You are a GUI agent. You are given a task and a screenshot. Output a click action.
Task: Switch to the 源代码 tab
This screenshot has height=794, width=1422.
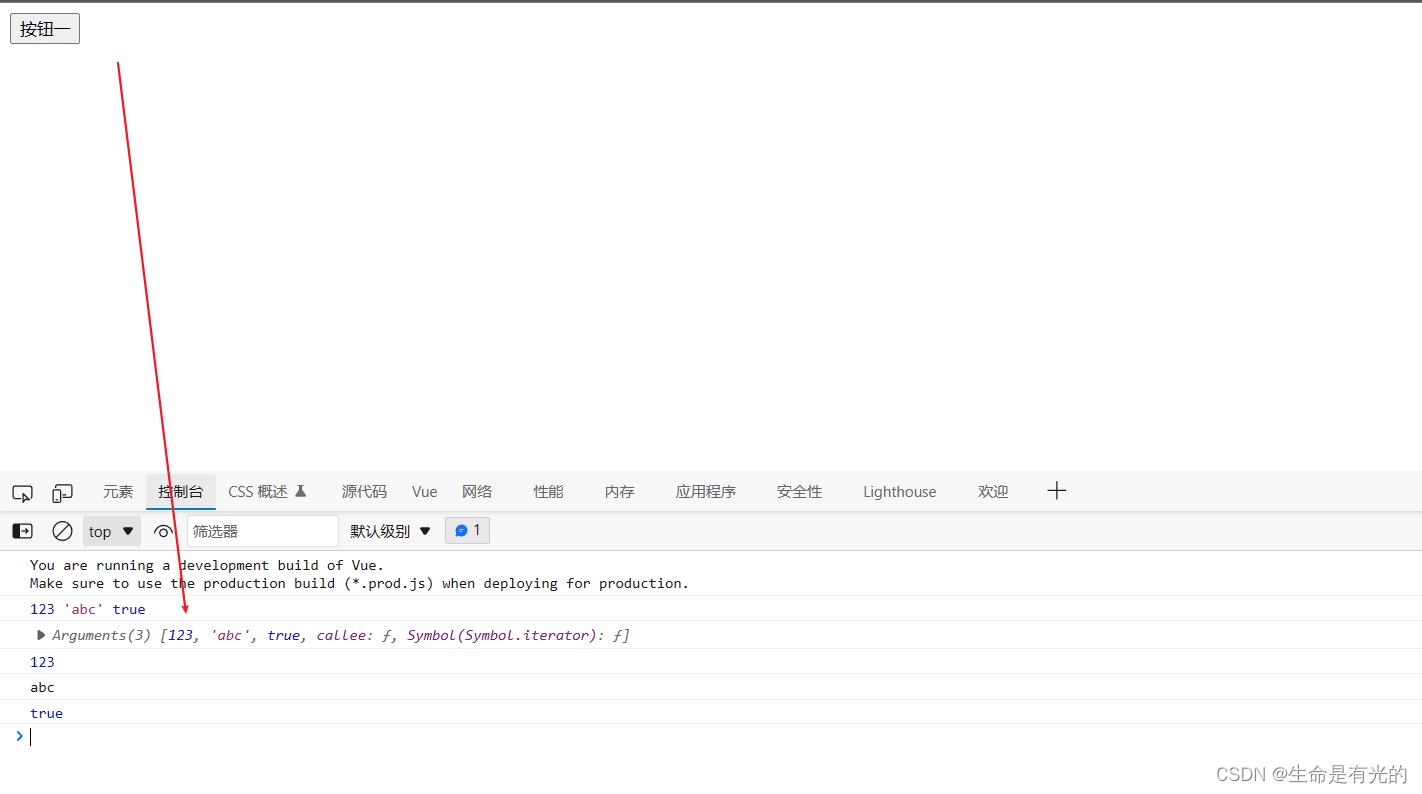pos(364,492)
